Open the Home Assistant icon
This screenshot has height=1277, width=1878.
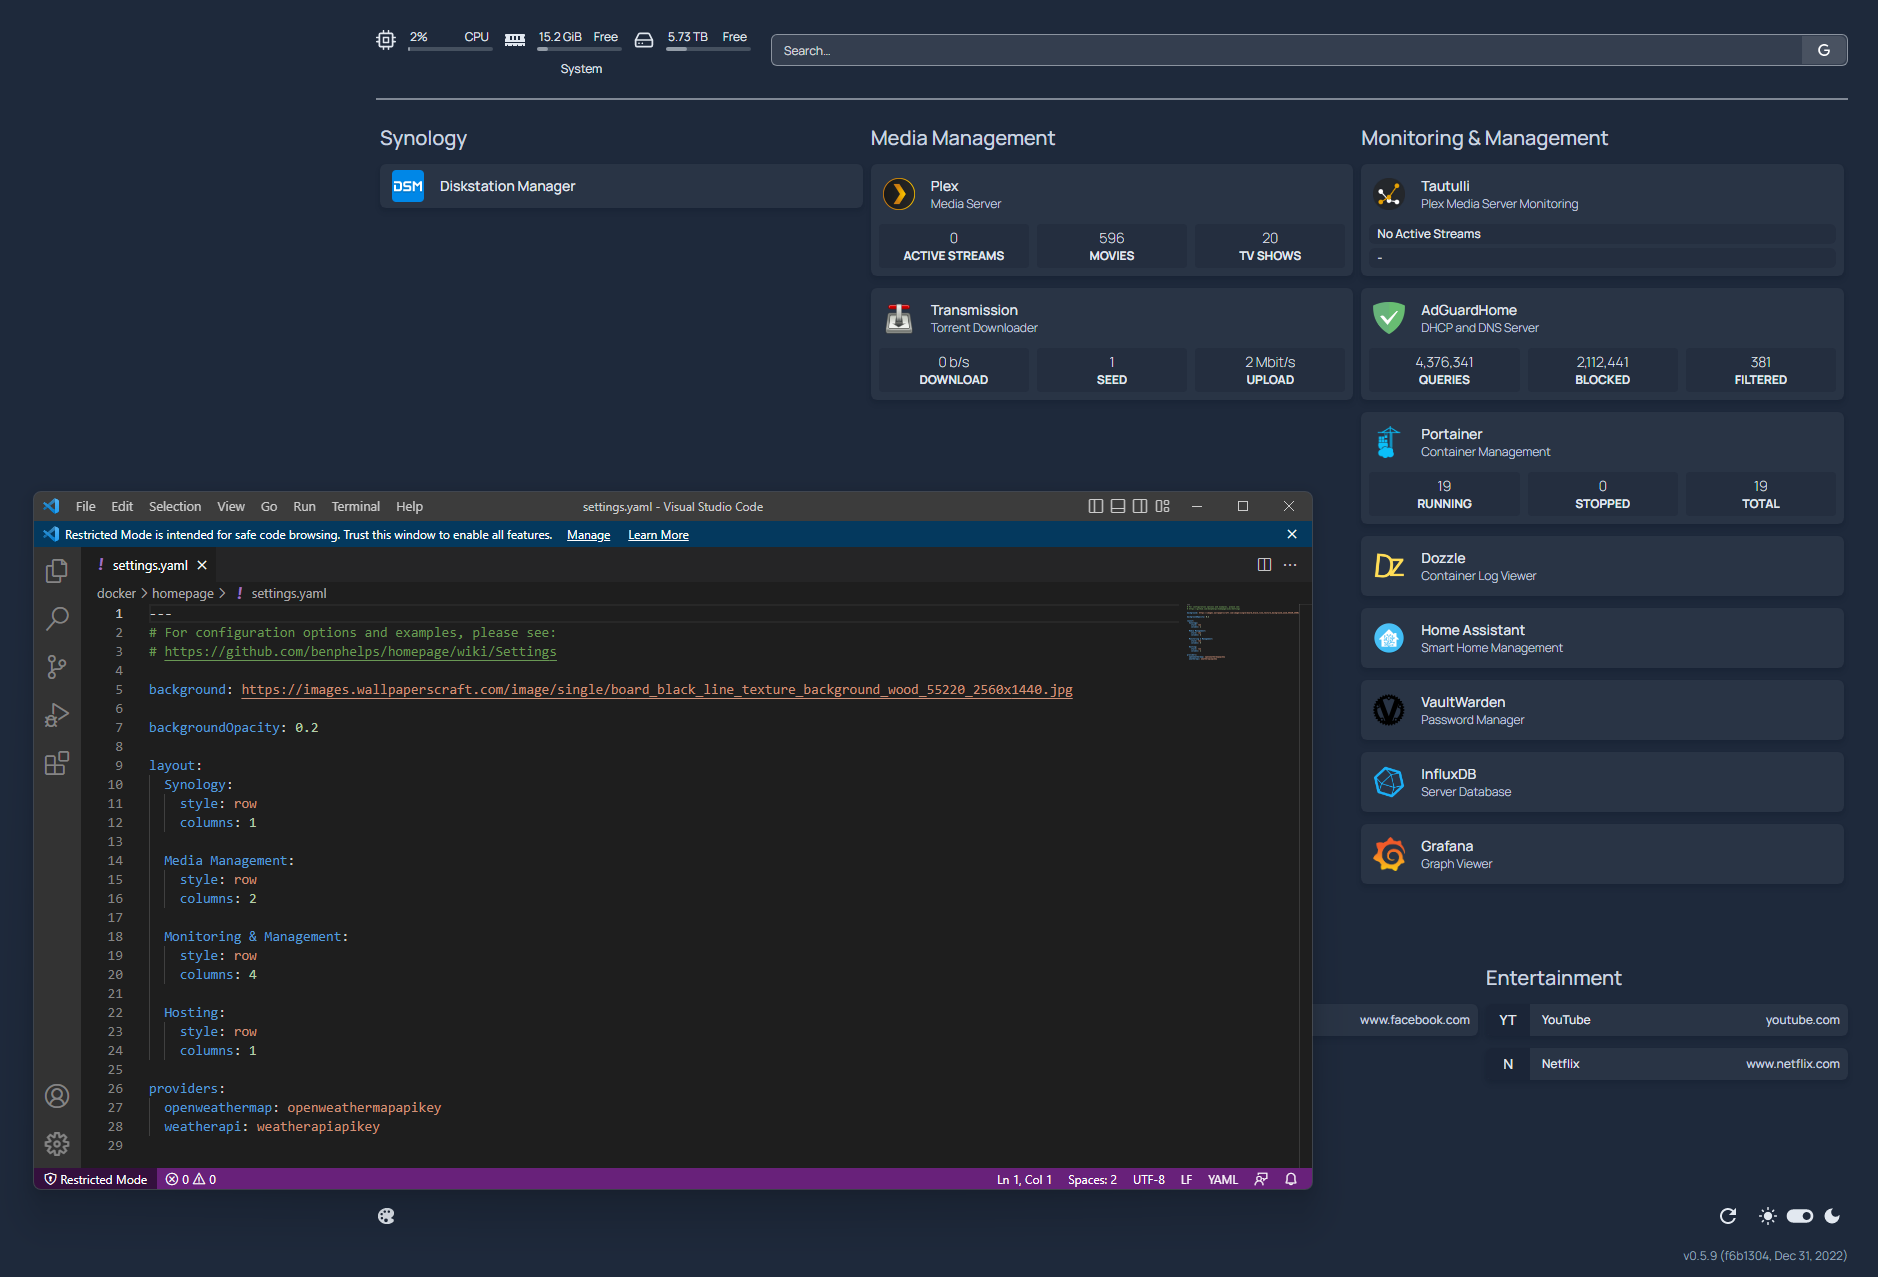click(1390, 638)
